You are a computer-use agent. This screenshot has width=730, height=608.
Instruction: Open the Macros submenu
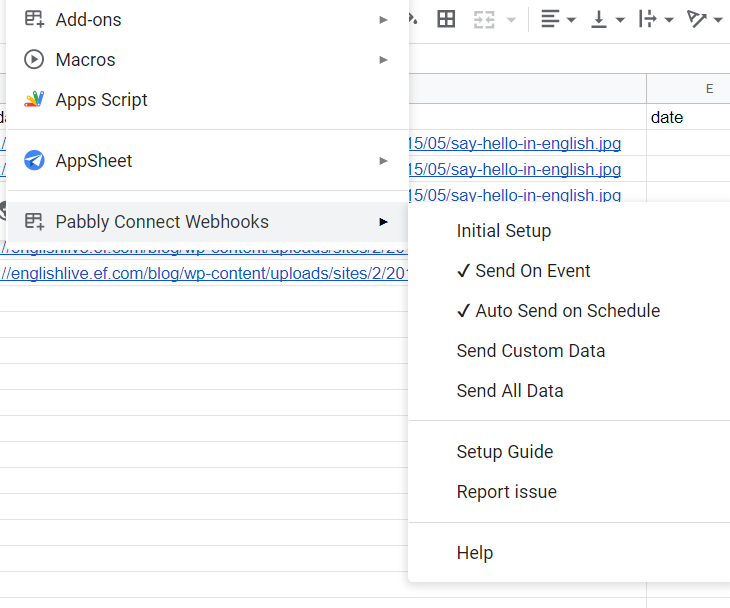[x=208, y=60]
